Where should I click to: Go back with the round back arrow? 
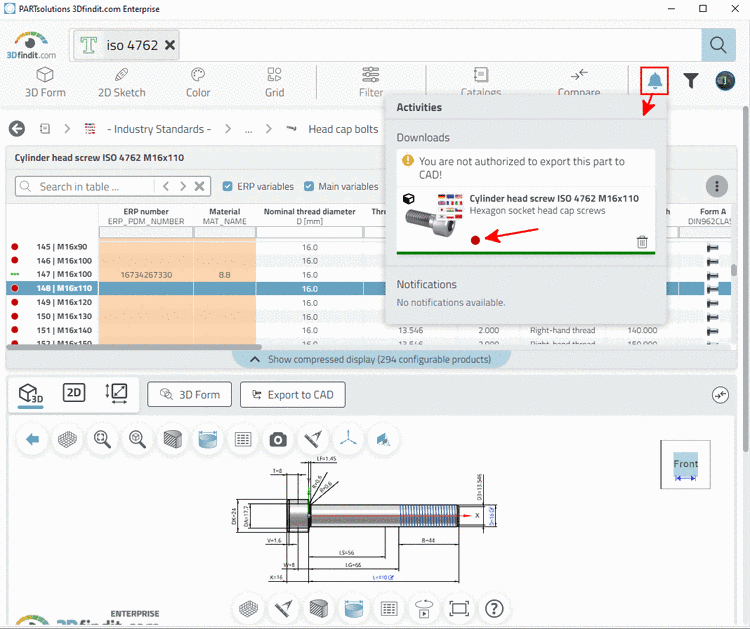click(17, 129)
